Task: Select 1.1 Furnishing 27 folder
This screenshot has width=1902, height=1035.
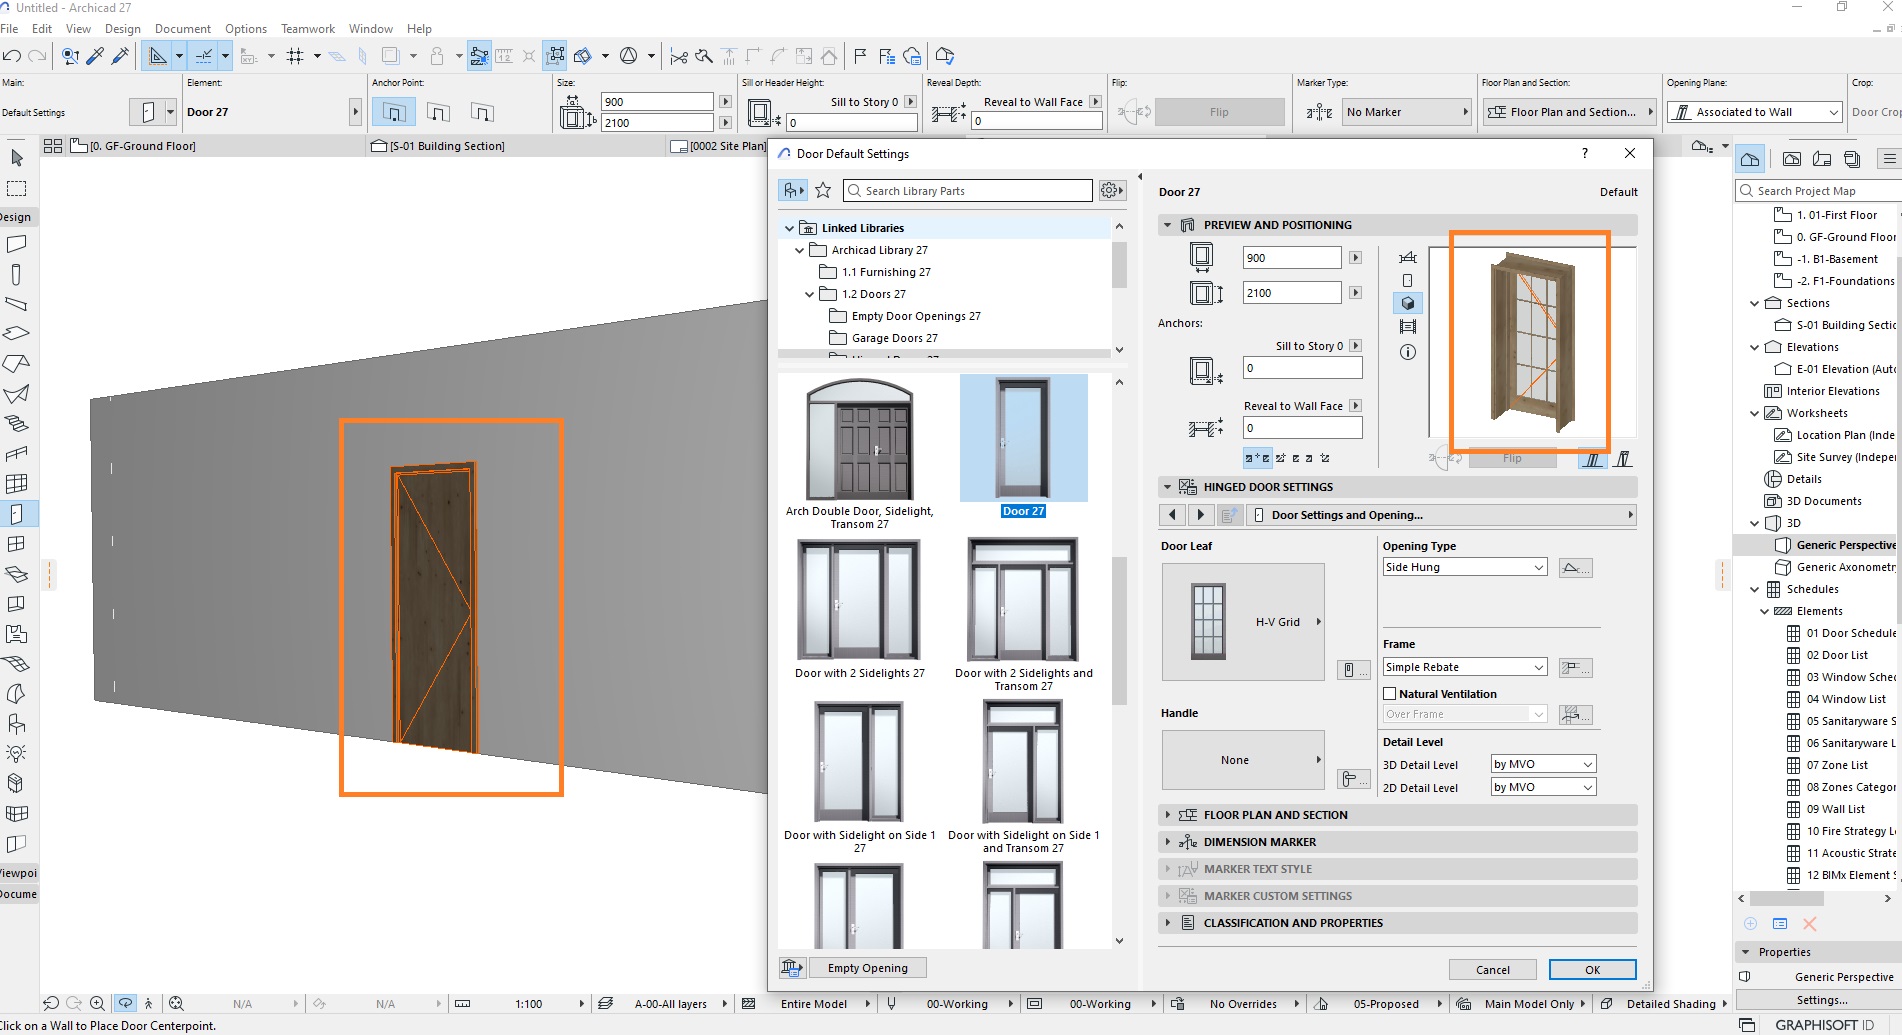Action: 885,272
